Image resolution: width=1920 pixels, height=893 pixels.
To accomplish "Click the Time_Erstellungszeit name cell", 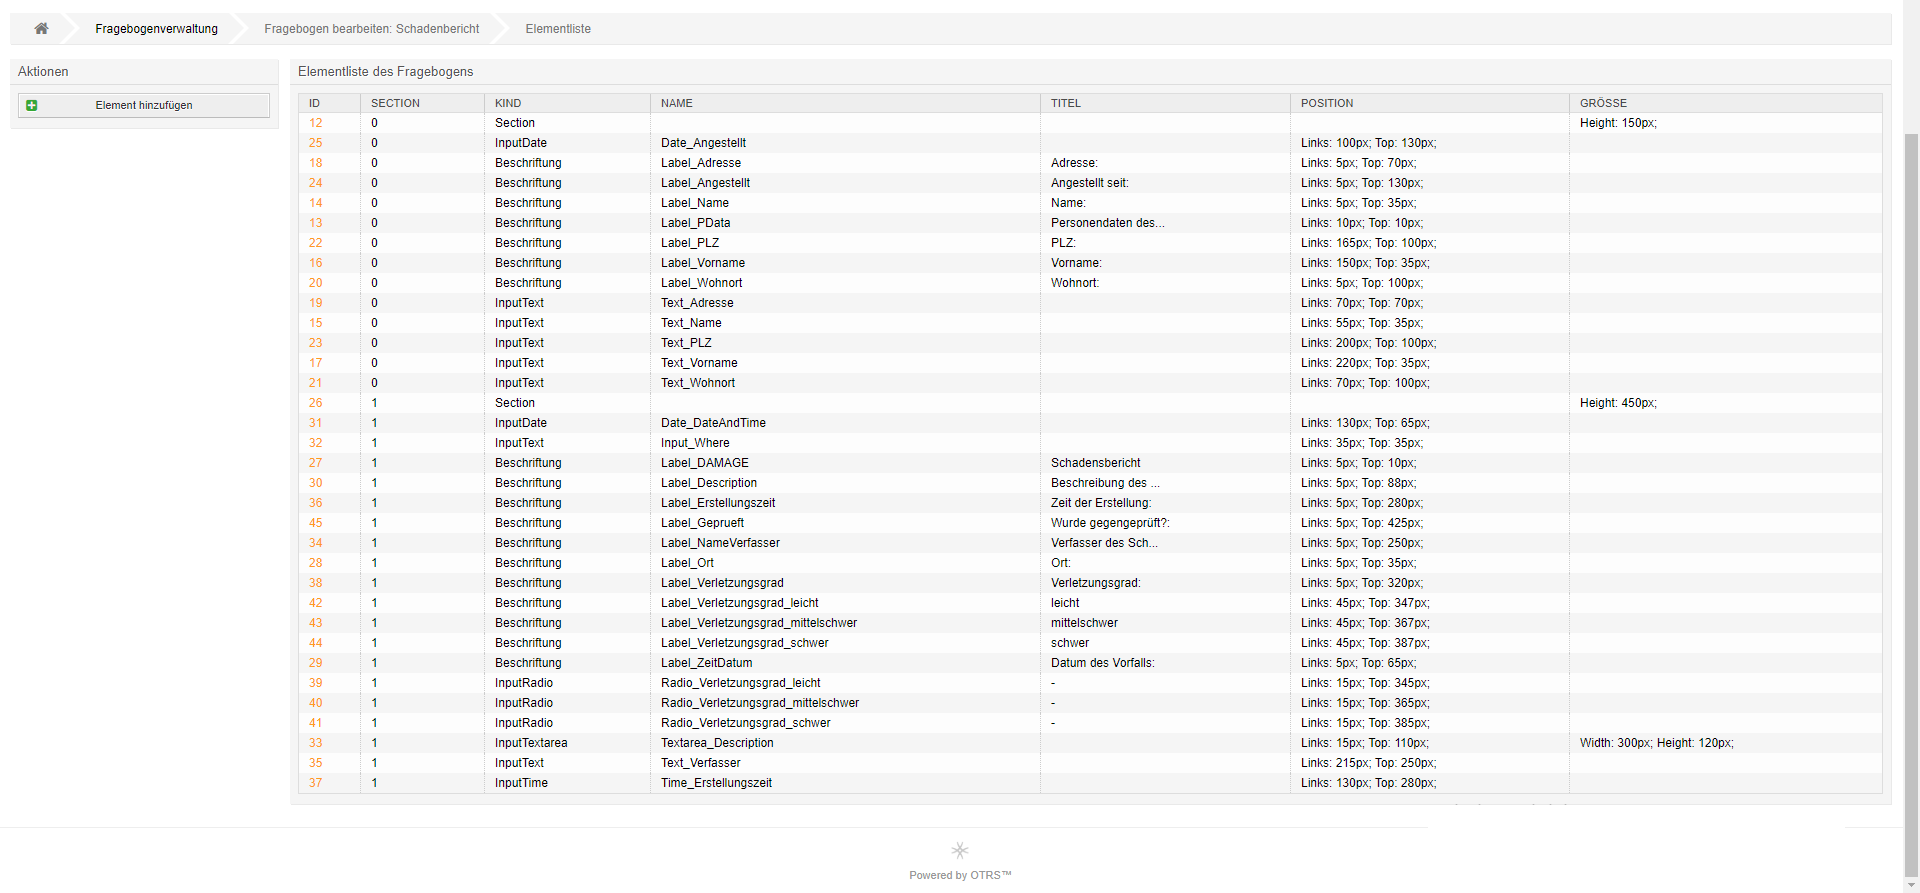I will point(845,783).
